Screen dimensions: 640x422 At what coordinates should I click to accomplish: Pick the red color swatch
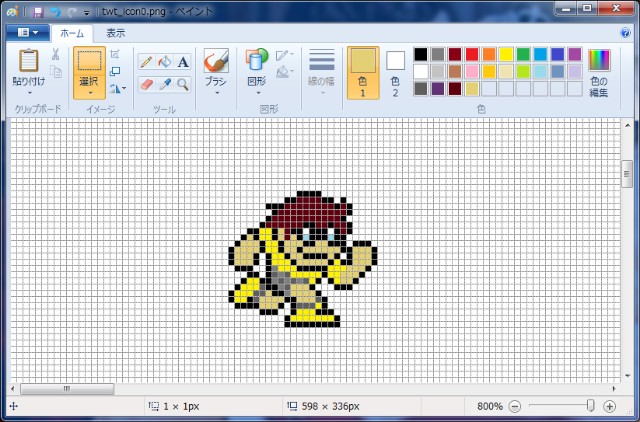[472, 54]
